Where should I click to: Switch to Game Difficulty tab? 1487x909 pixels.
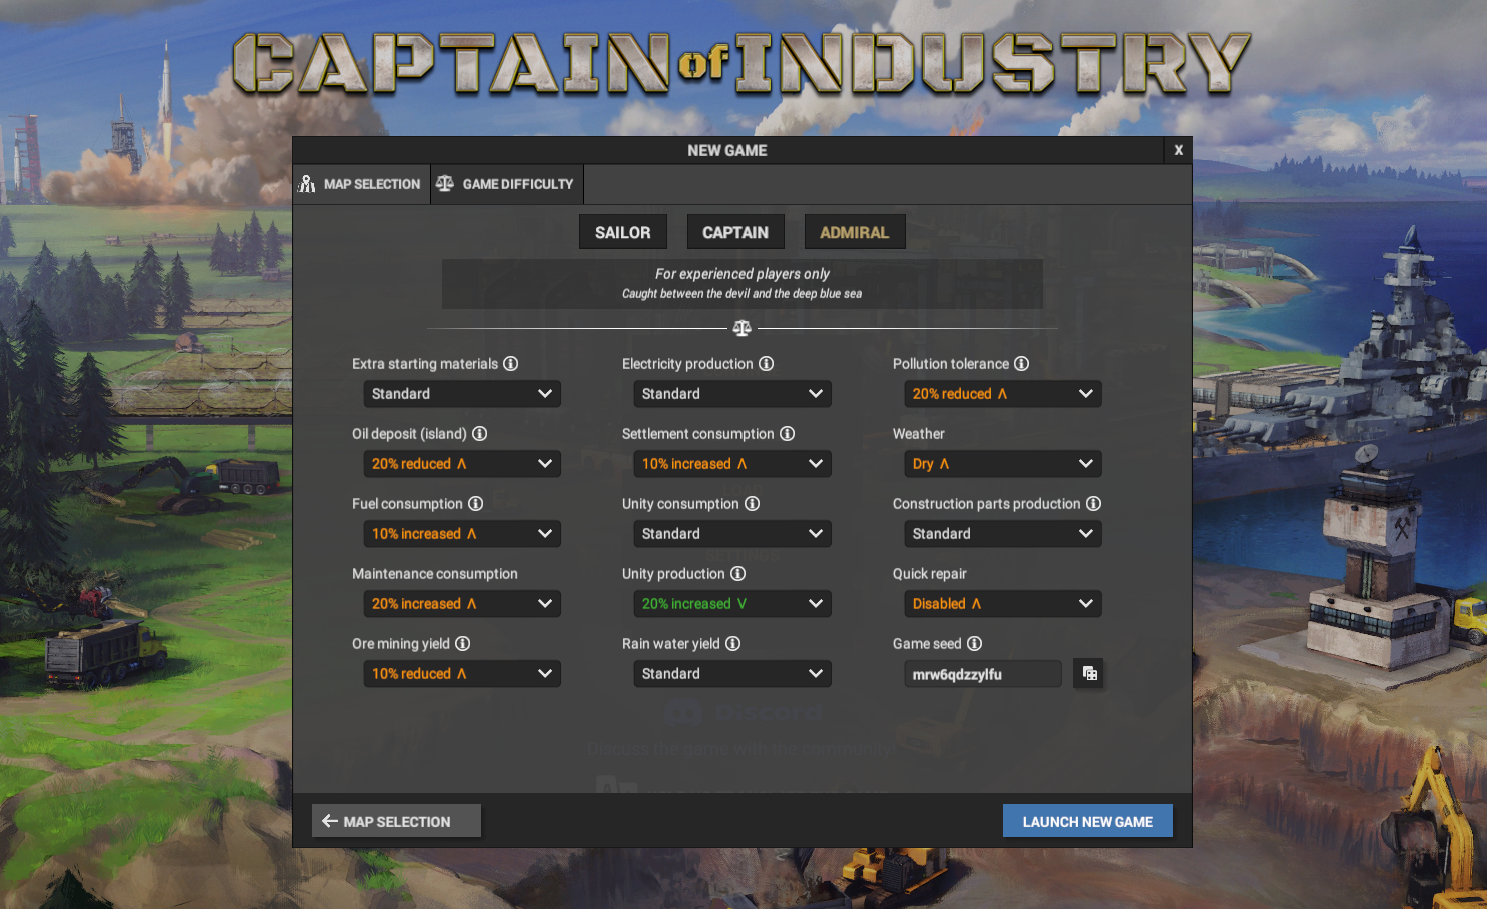(507, 184)
